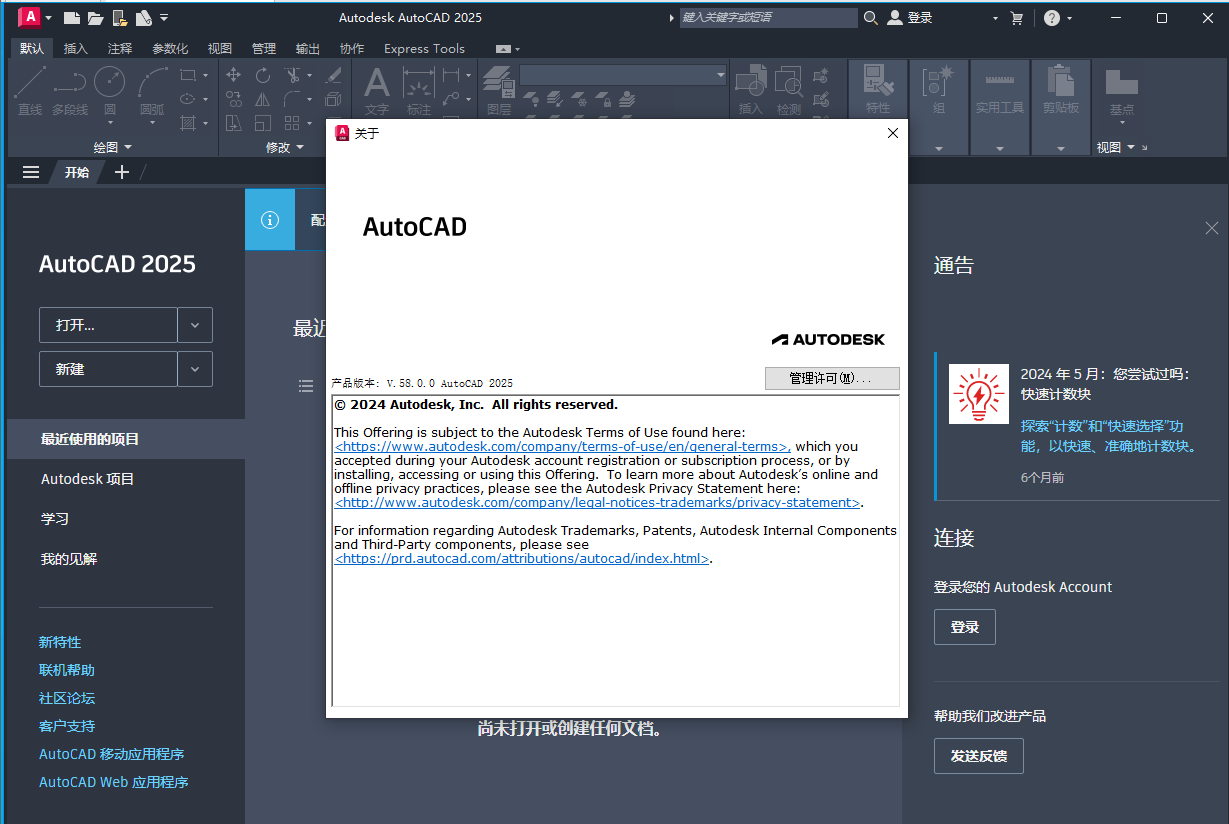Click the Open from mobile device icon
The width and height of the screenshot is (1229, 824).
tap(120, 18)
